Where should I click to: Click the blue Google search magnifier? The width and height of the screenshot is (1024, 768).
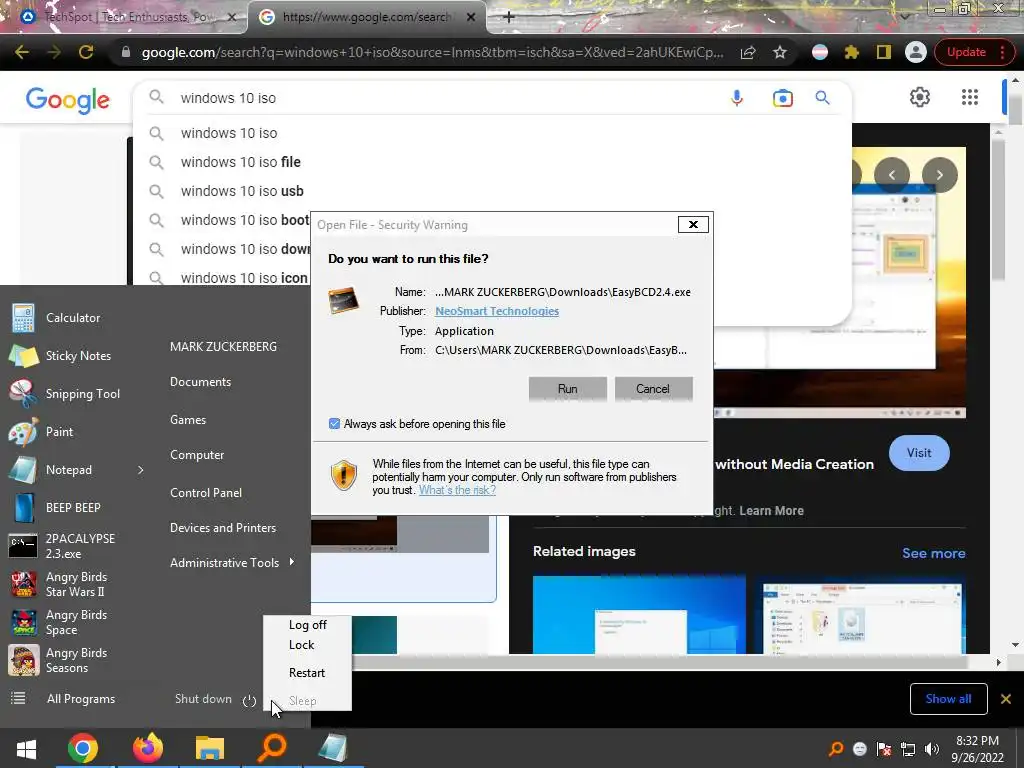click(822, 98)
